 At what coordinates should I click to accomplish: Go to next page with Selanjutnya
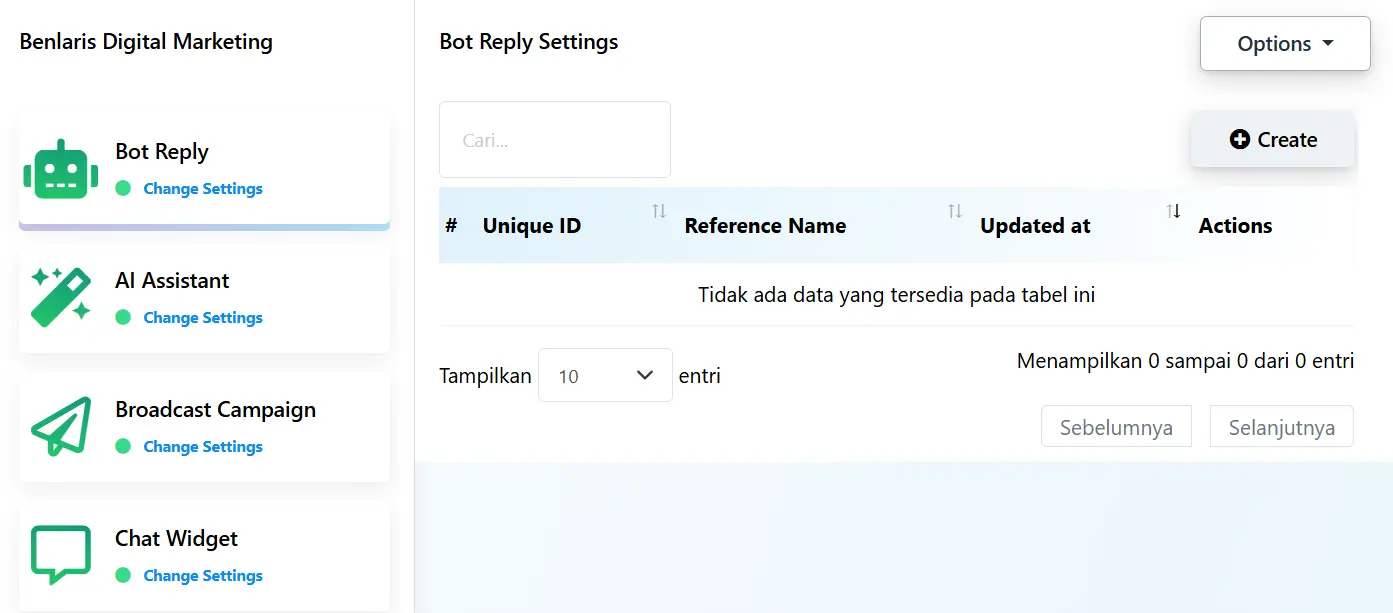pos(1281,427)
